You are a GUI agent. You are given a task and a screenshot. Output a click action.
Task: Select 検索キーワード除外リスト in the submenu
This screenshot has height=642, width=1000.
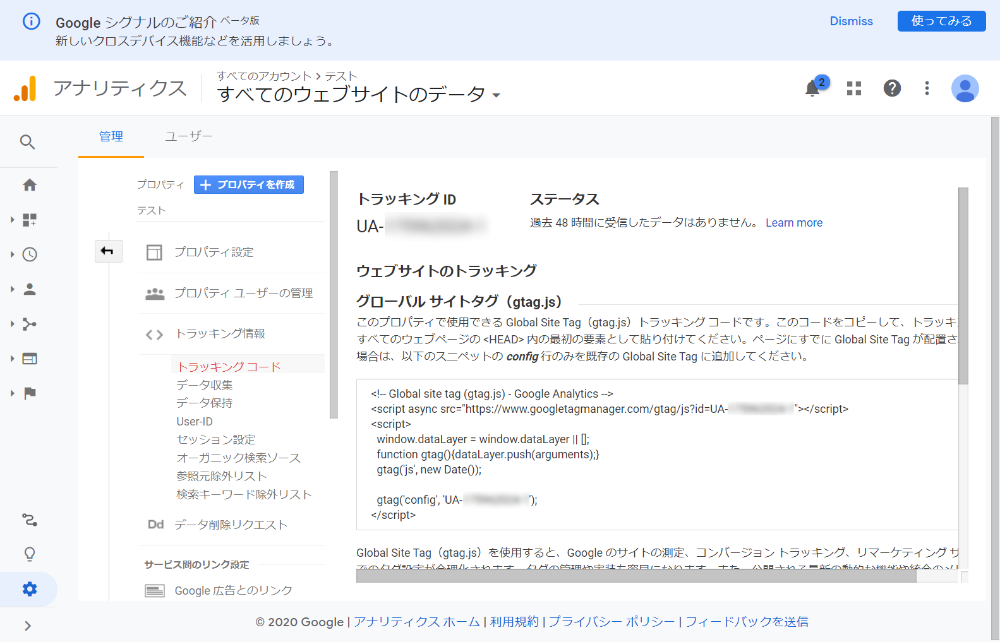pyautogui.click(x=244, y=494)
